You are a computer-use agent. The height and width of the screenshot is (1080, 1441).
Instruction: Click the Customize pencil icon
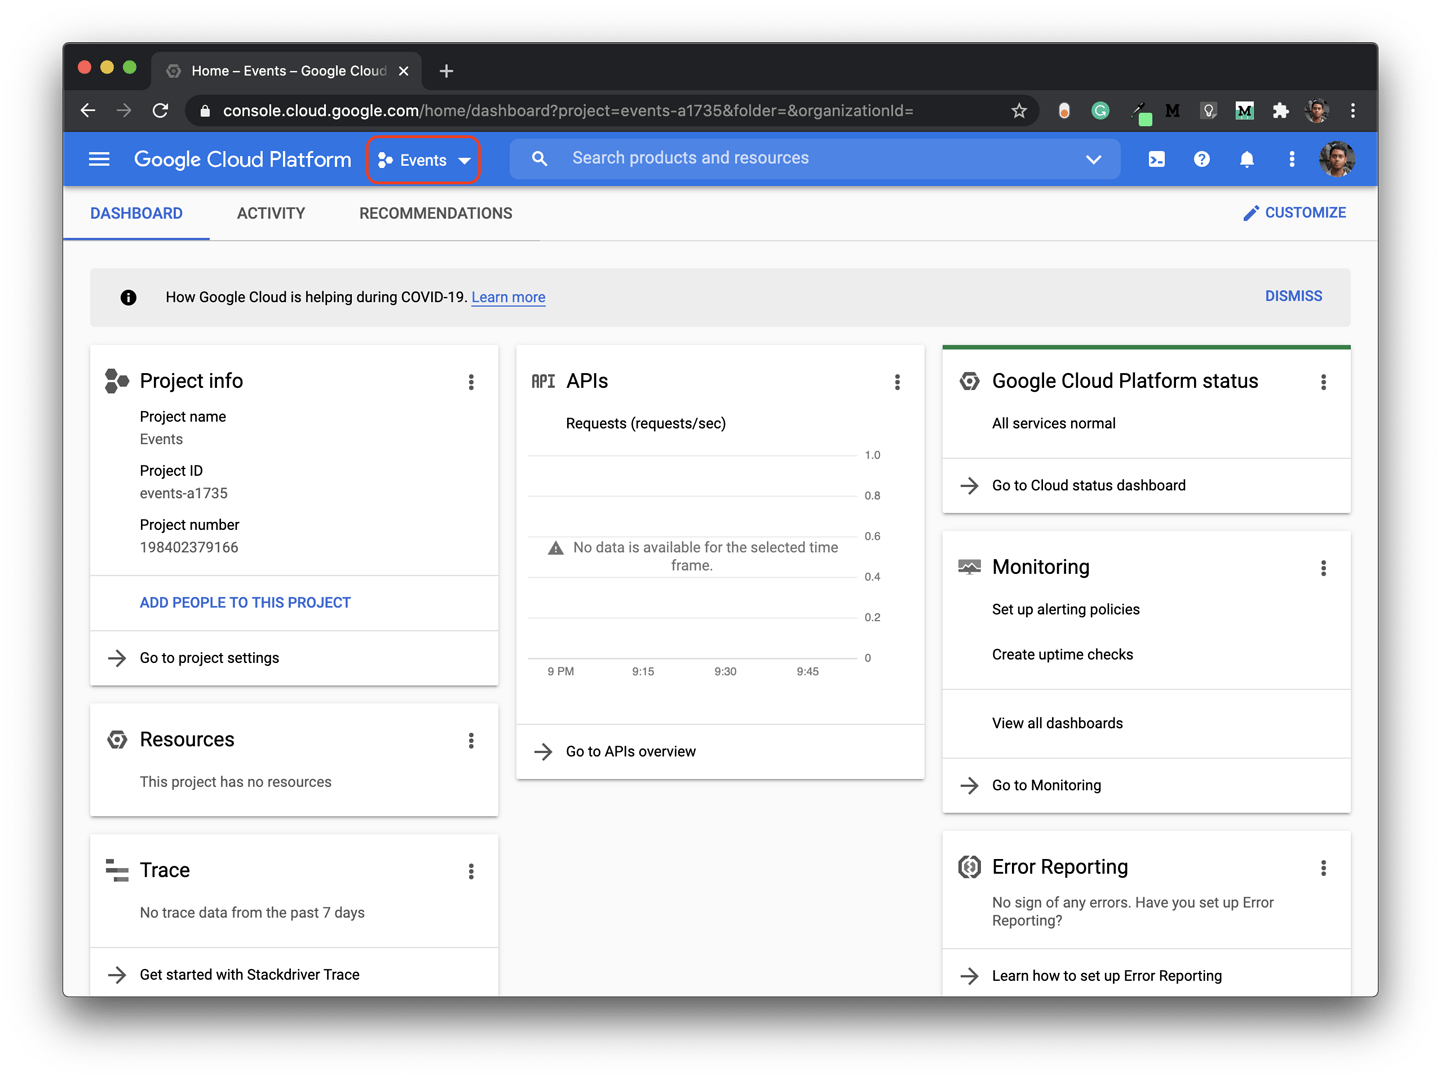point(1250,212)
